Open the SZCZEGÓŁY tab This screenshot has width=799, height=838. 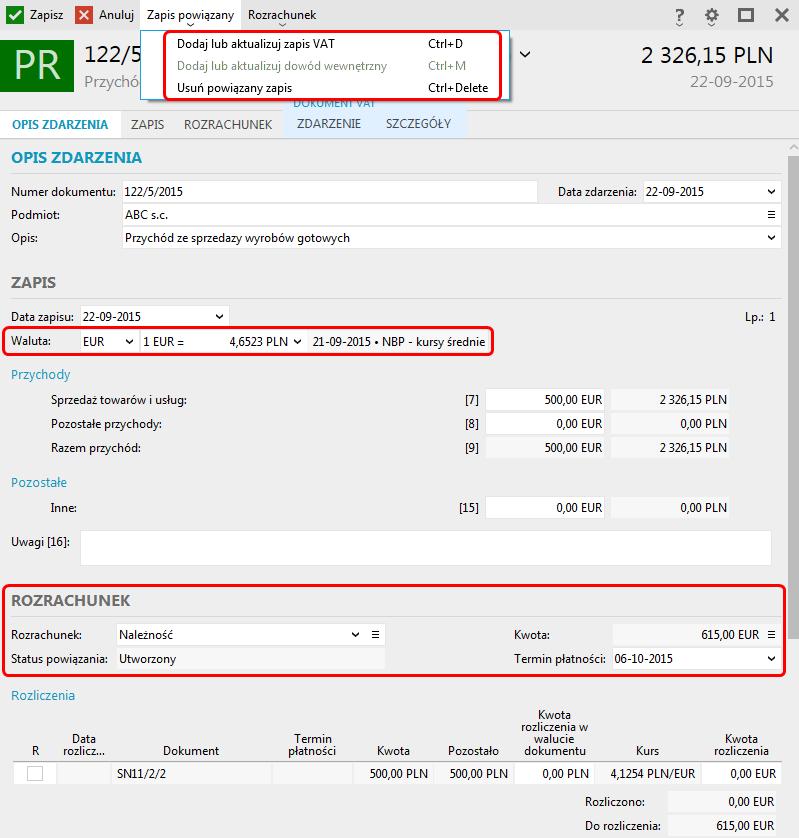(x=418, y=124)
